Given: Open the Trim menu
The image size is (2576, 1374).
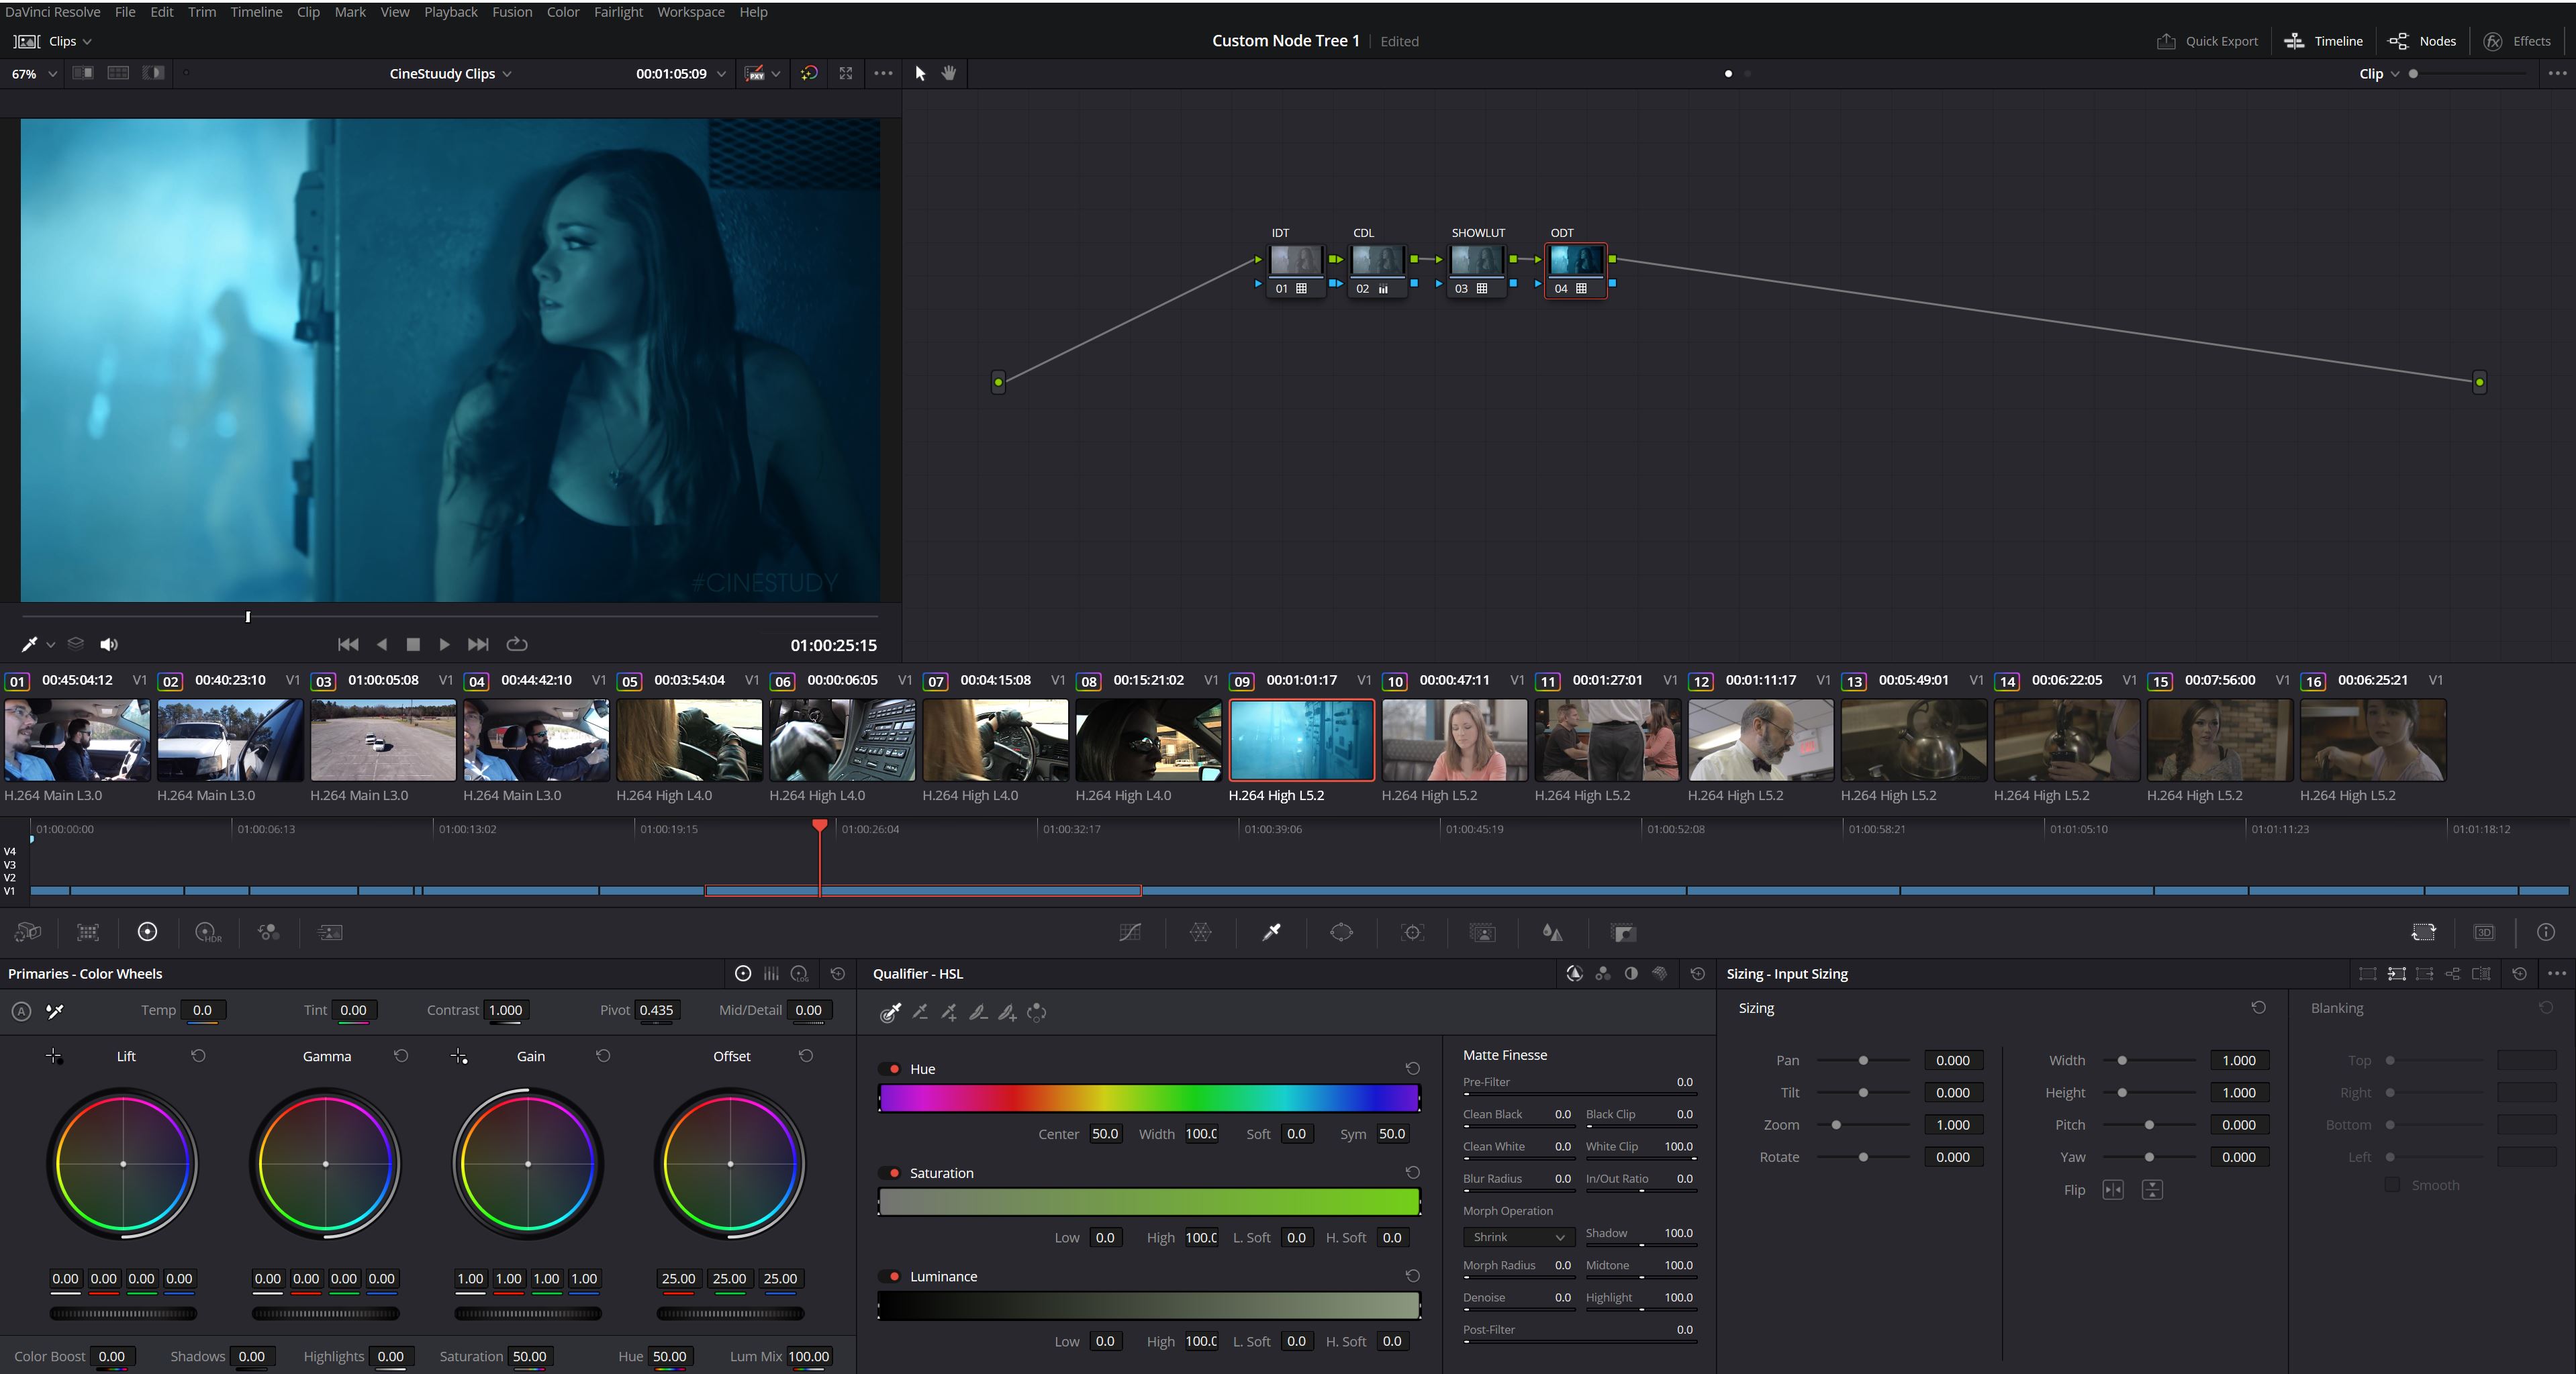Looking at the screenshot, I should point(202,12).
